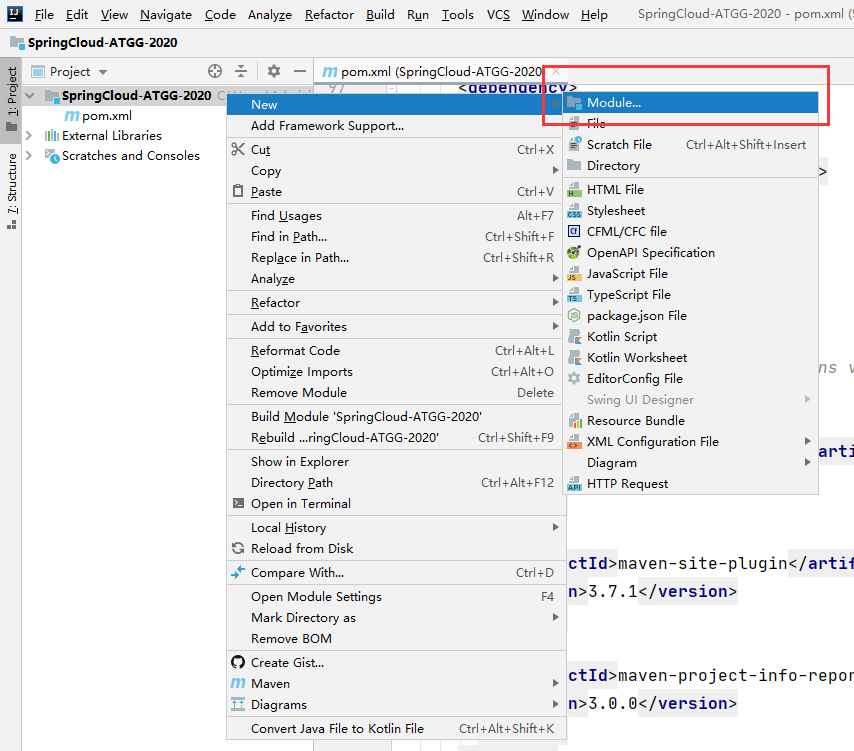Expand the Copy submenu arrow

point(556,170)
